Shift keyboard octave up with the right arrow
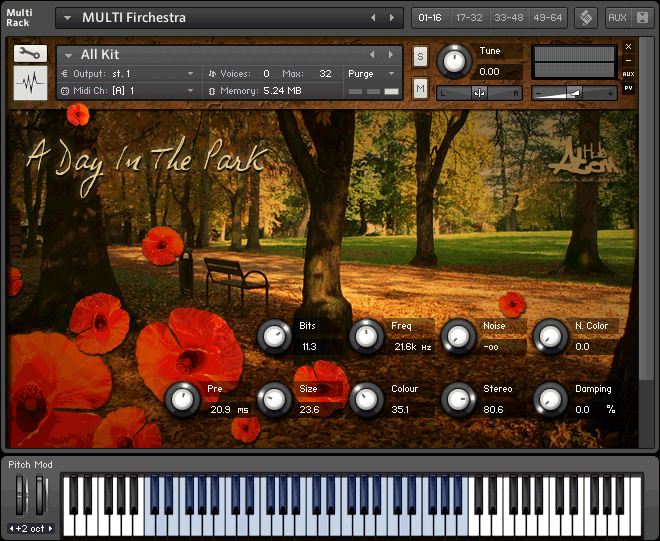 tap(51, 528)
